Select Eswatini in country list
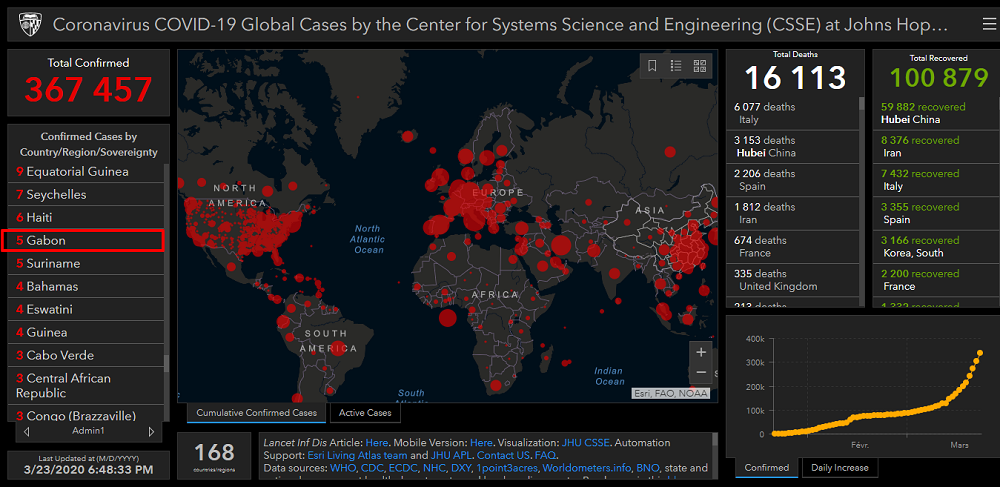The width and height of the screenshot is (1000, 487). click(x=86, y=309)
